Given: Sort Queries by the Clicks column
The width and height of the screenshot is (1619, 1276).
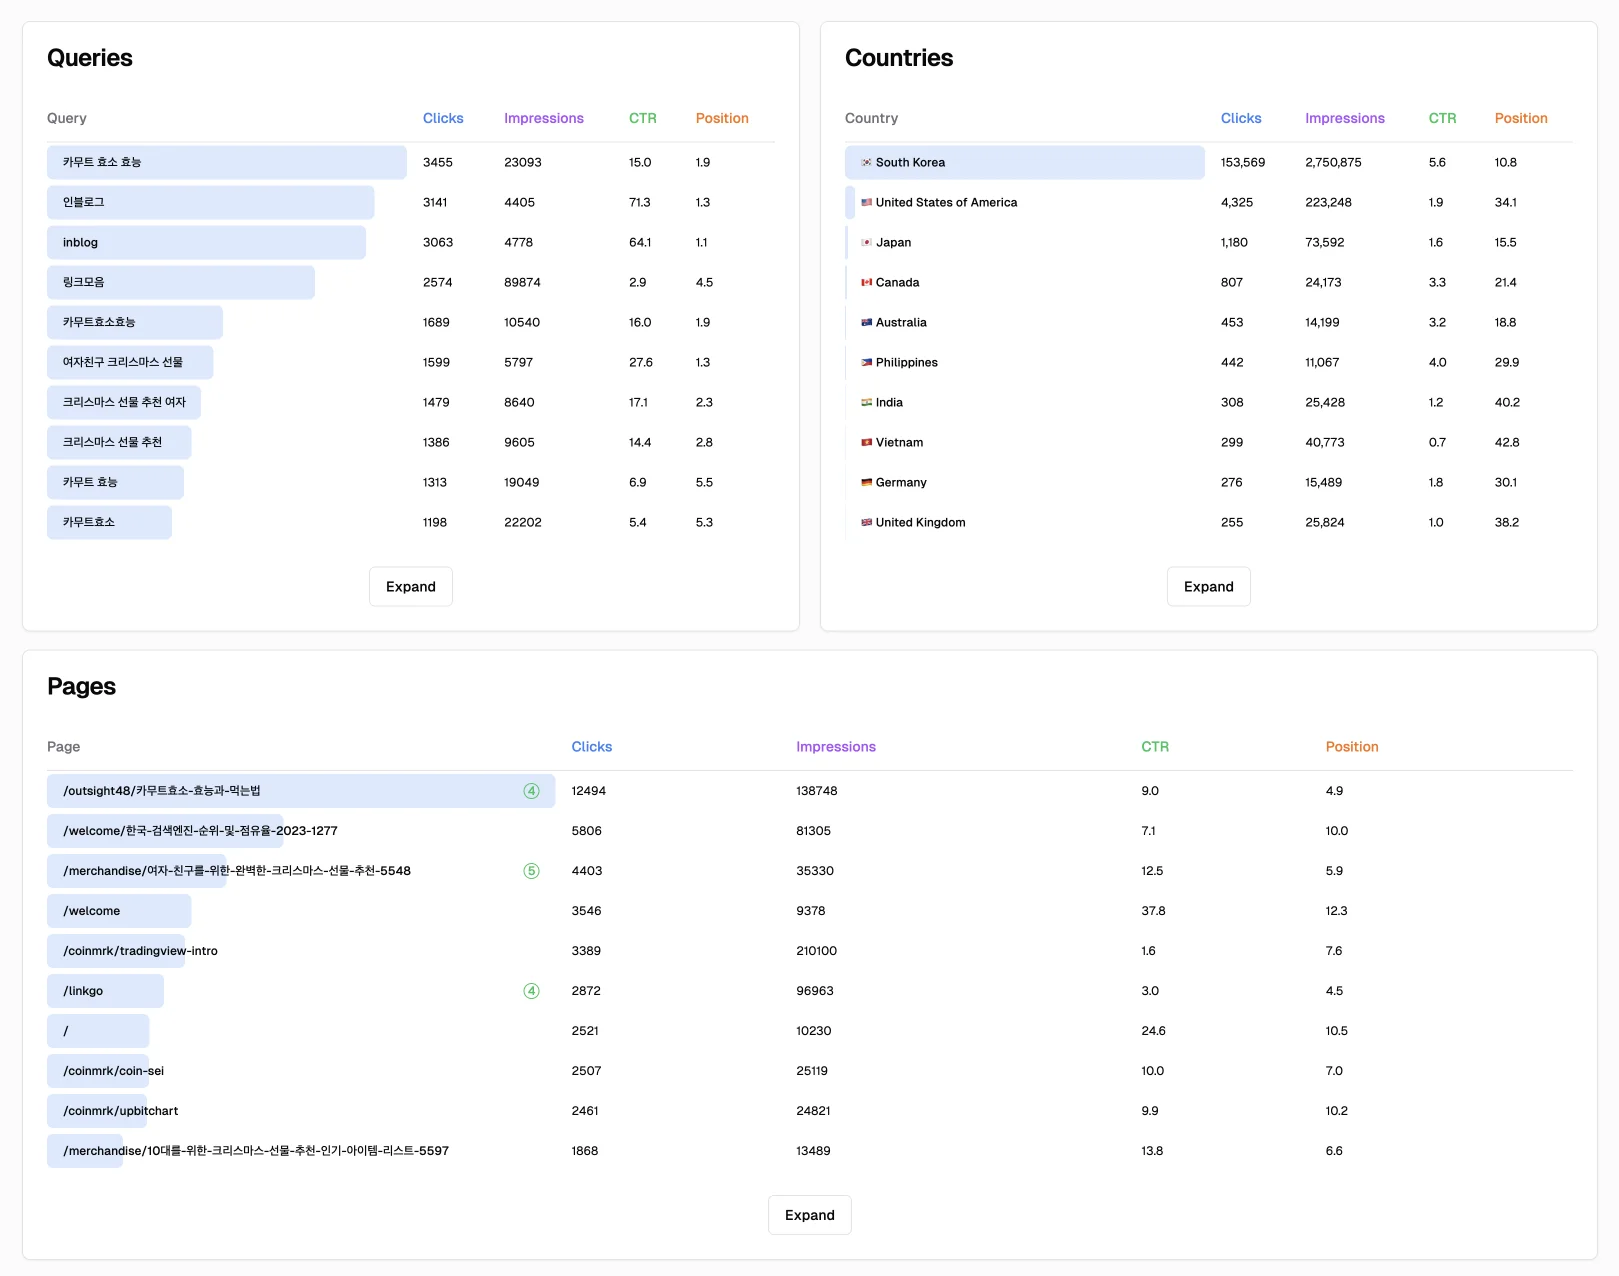Looking at the screenshot, I should pyautogui.click(x=443, y=118).
